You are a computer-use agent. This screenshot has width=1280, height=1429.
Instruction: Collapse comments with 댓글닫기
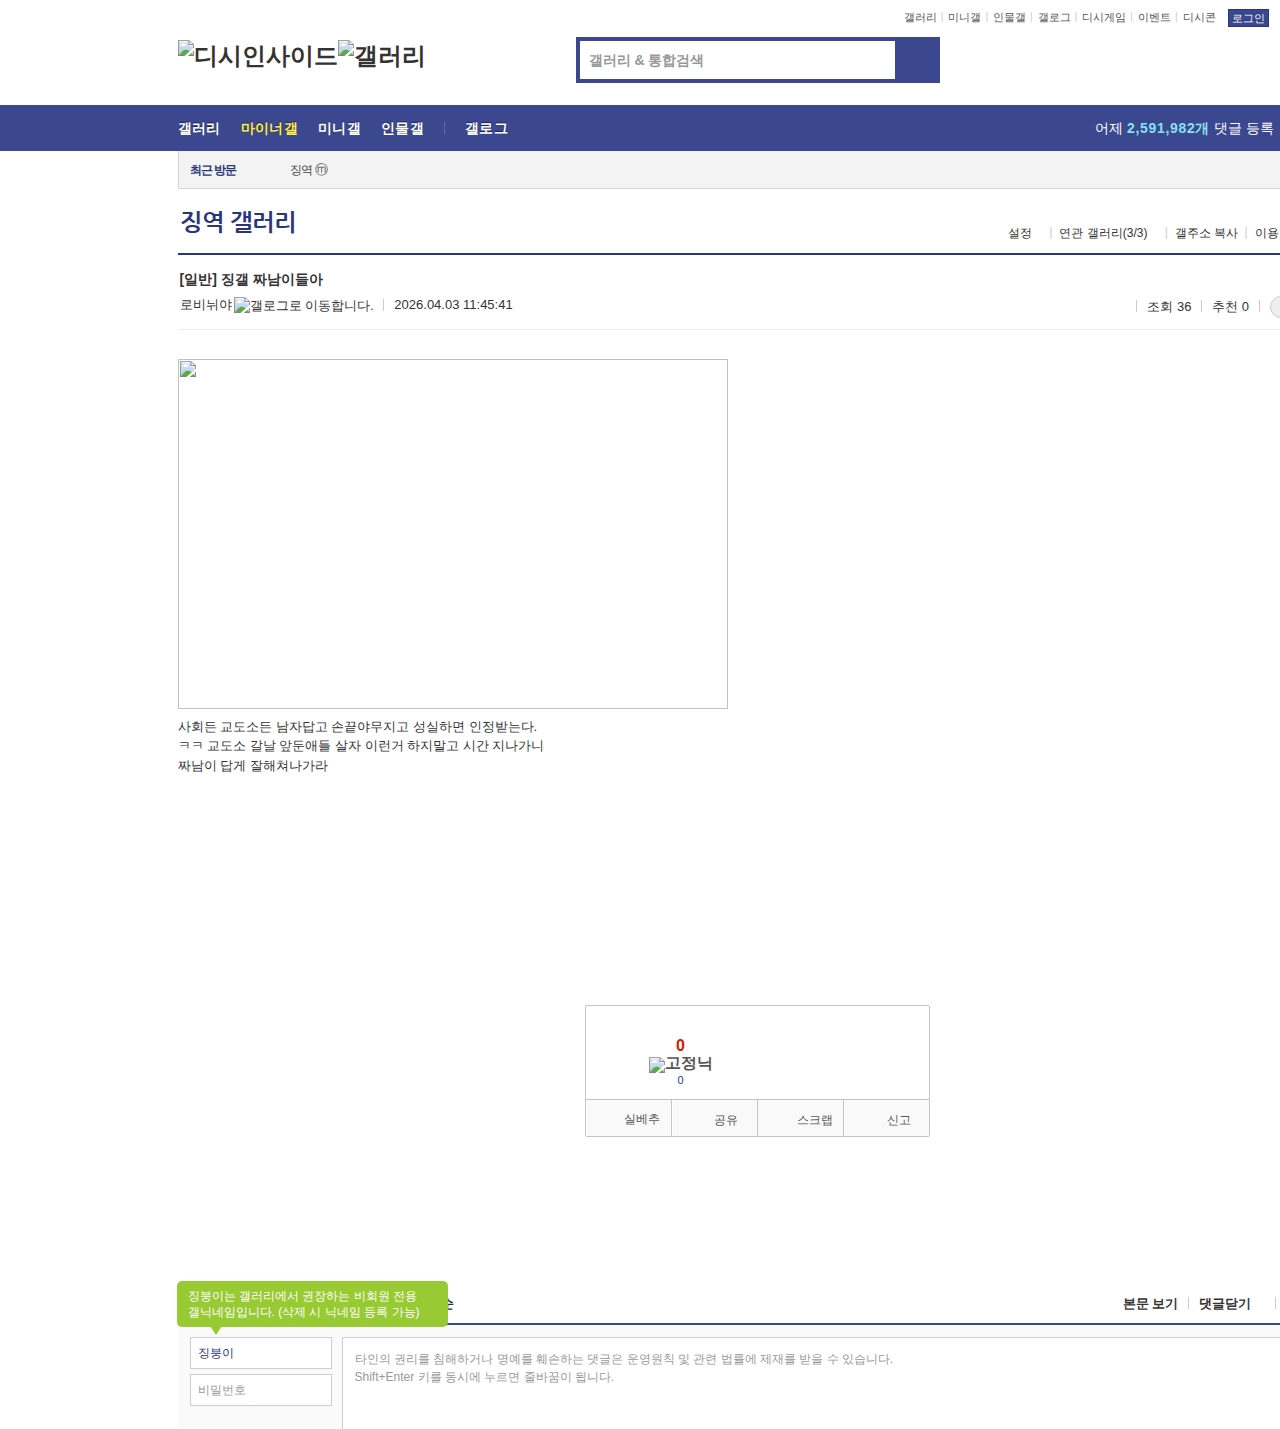tap(1224, 1304)
